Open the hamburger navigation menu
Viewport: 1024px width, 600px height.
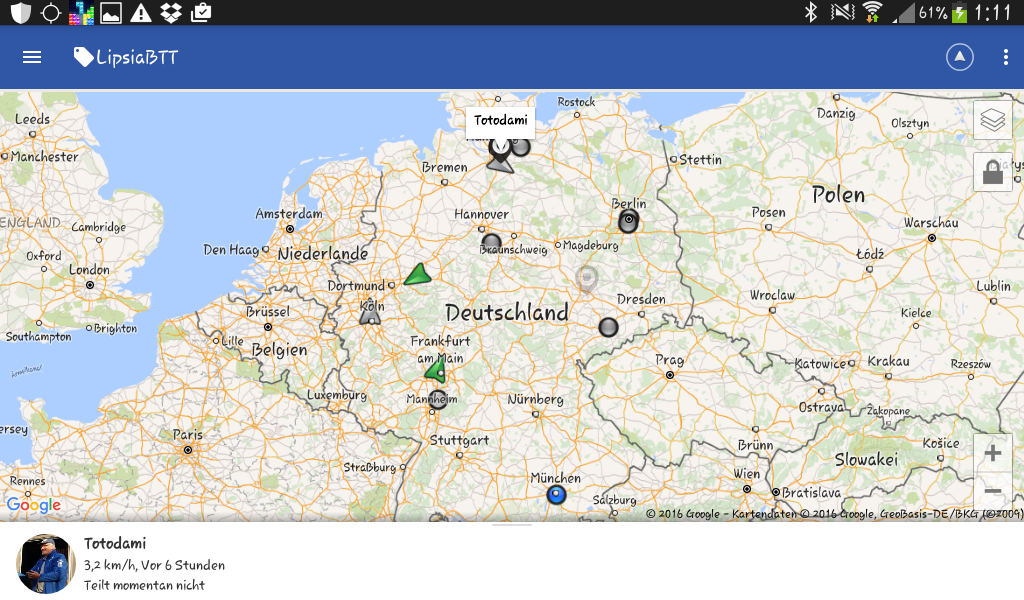click(x=32, y=57)
